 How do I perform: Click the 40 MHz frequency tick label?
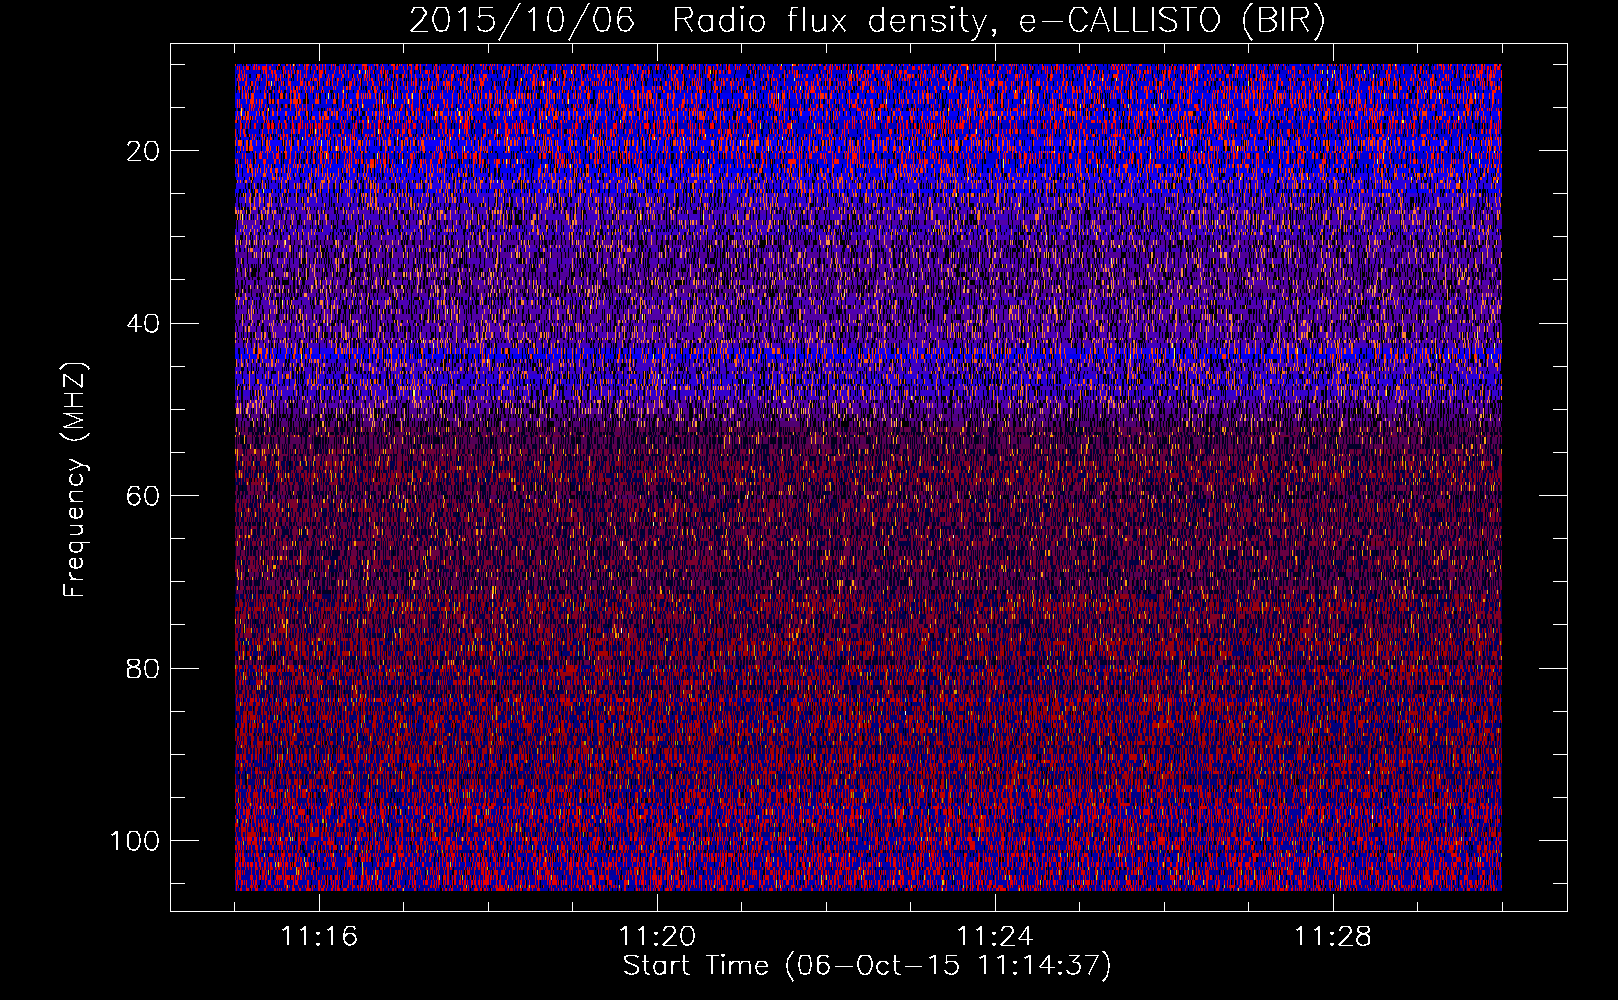click(144, 324)
